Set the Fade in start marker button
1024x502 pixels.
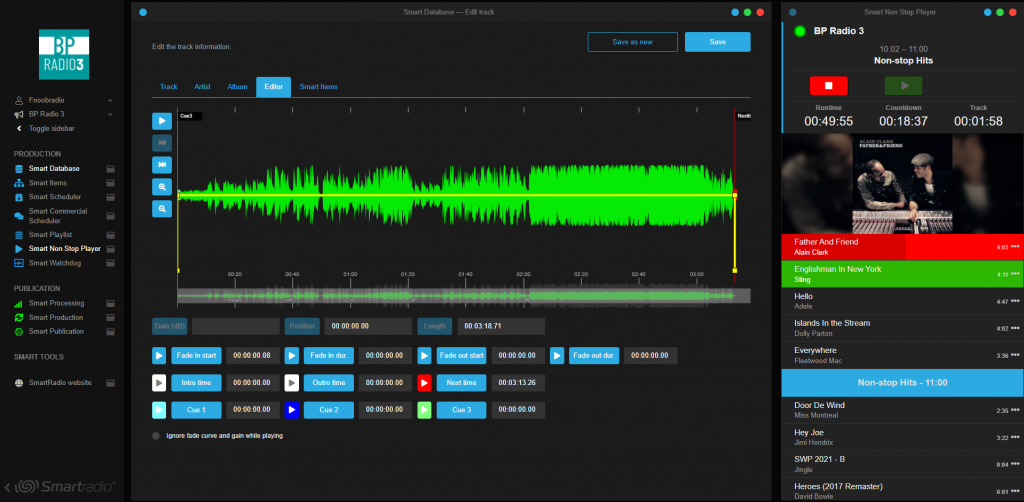[x=196, y=356]
